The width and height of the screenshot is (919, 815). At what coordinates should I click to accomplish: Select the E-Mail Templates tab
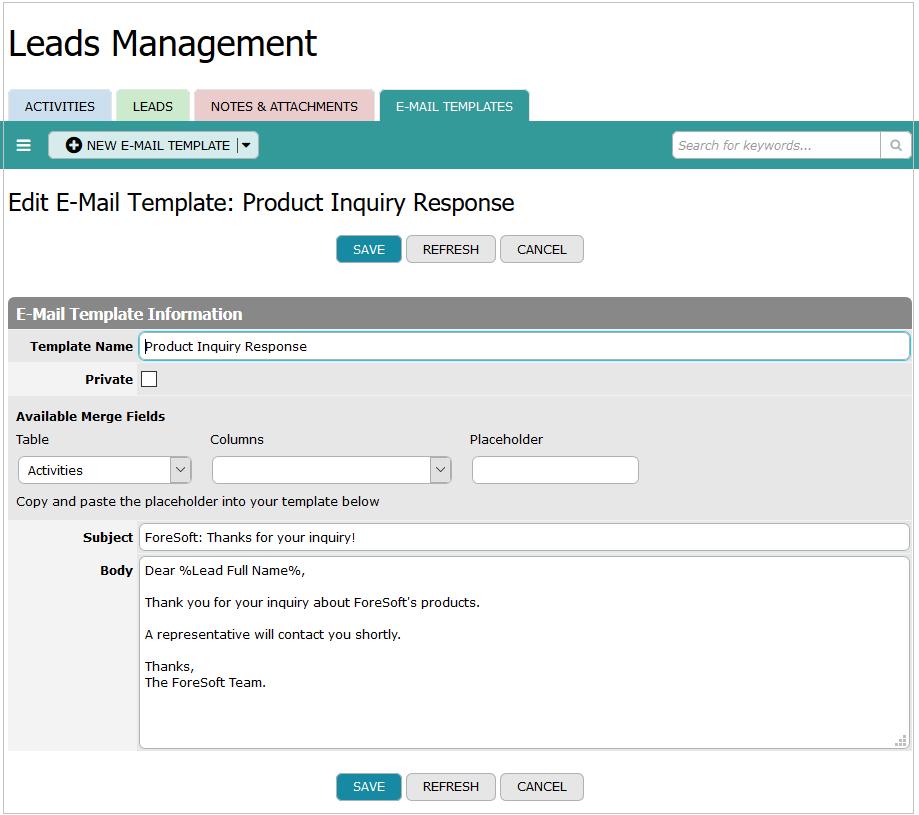click(454, 106)
